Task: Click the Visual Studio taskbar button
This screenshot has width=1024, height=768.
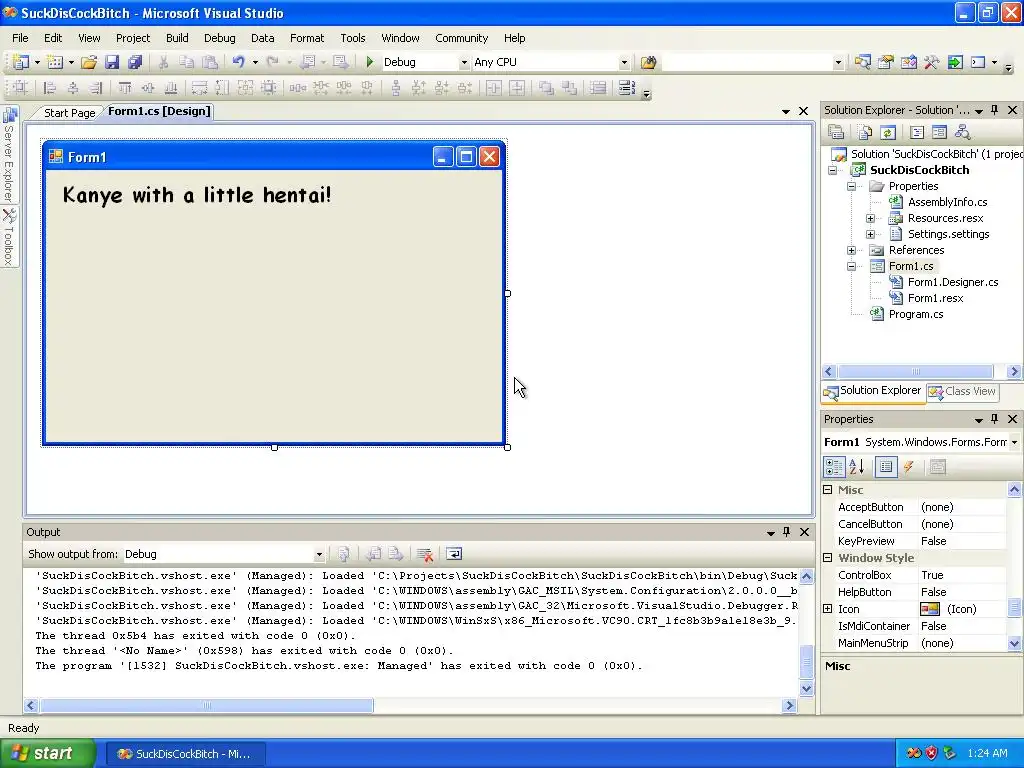Action: tap(184, 754)
